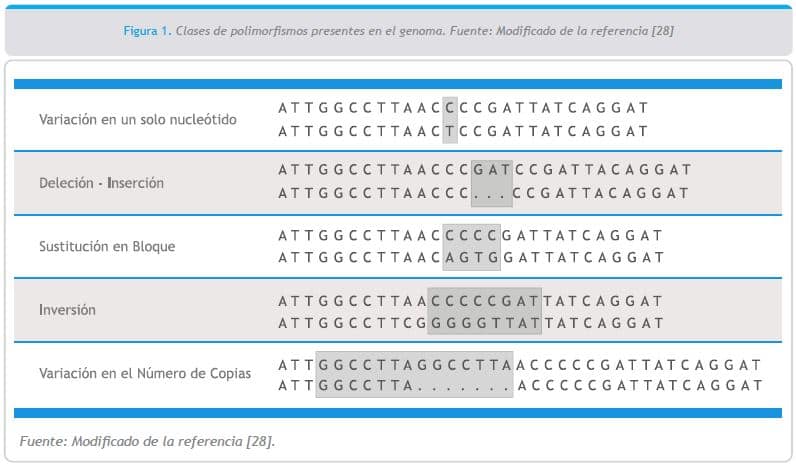796x466 pixels.
Task: Select the "Variación en un solo nucleótido" row label
Action: [x=138, y=119]
